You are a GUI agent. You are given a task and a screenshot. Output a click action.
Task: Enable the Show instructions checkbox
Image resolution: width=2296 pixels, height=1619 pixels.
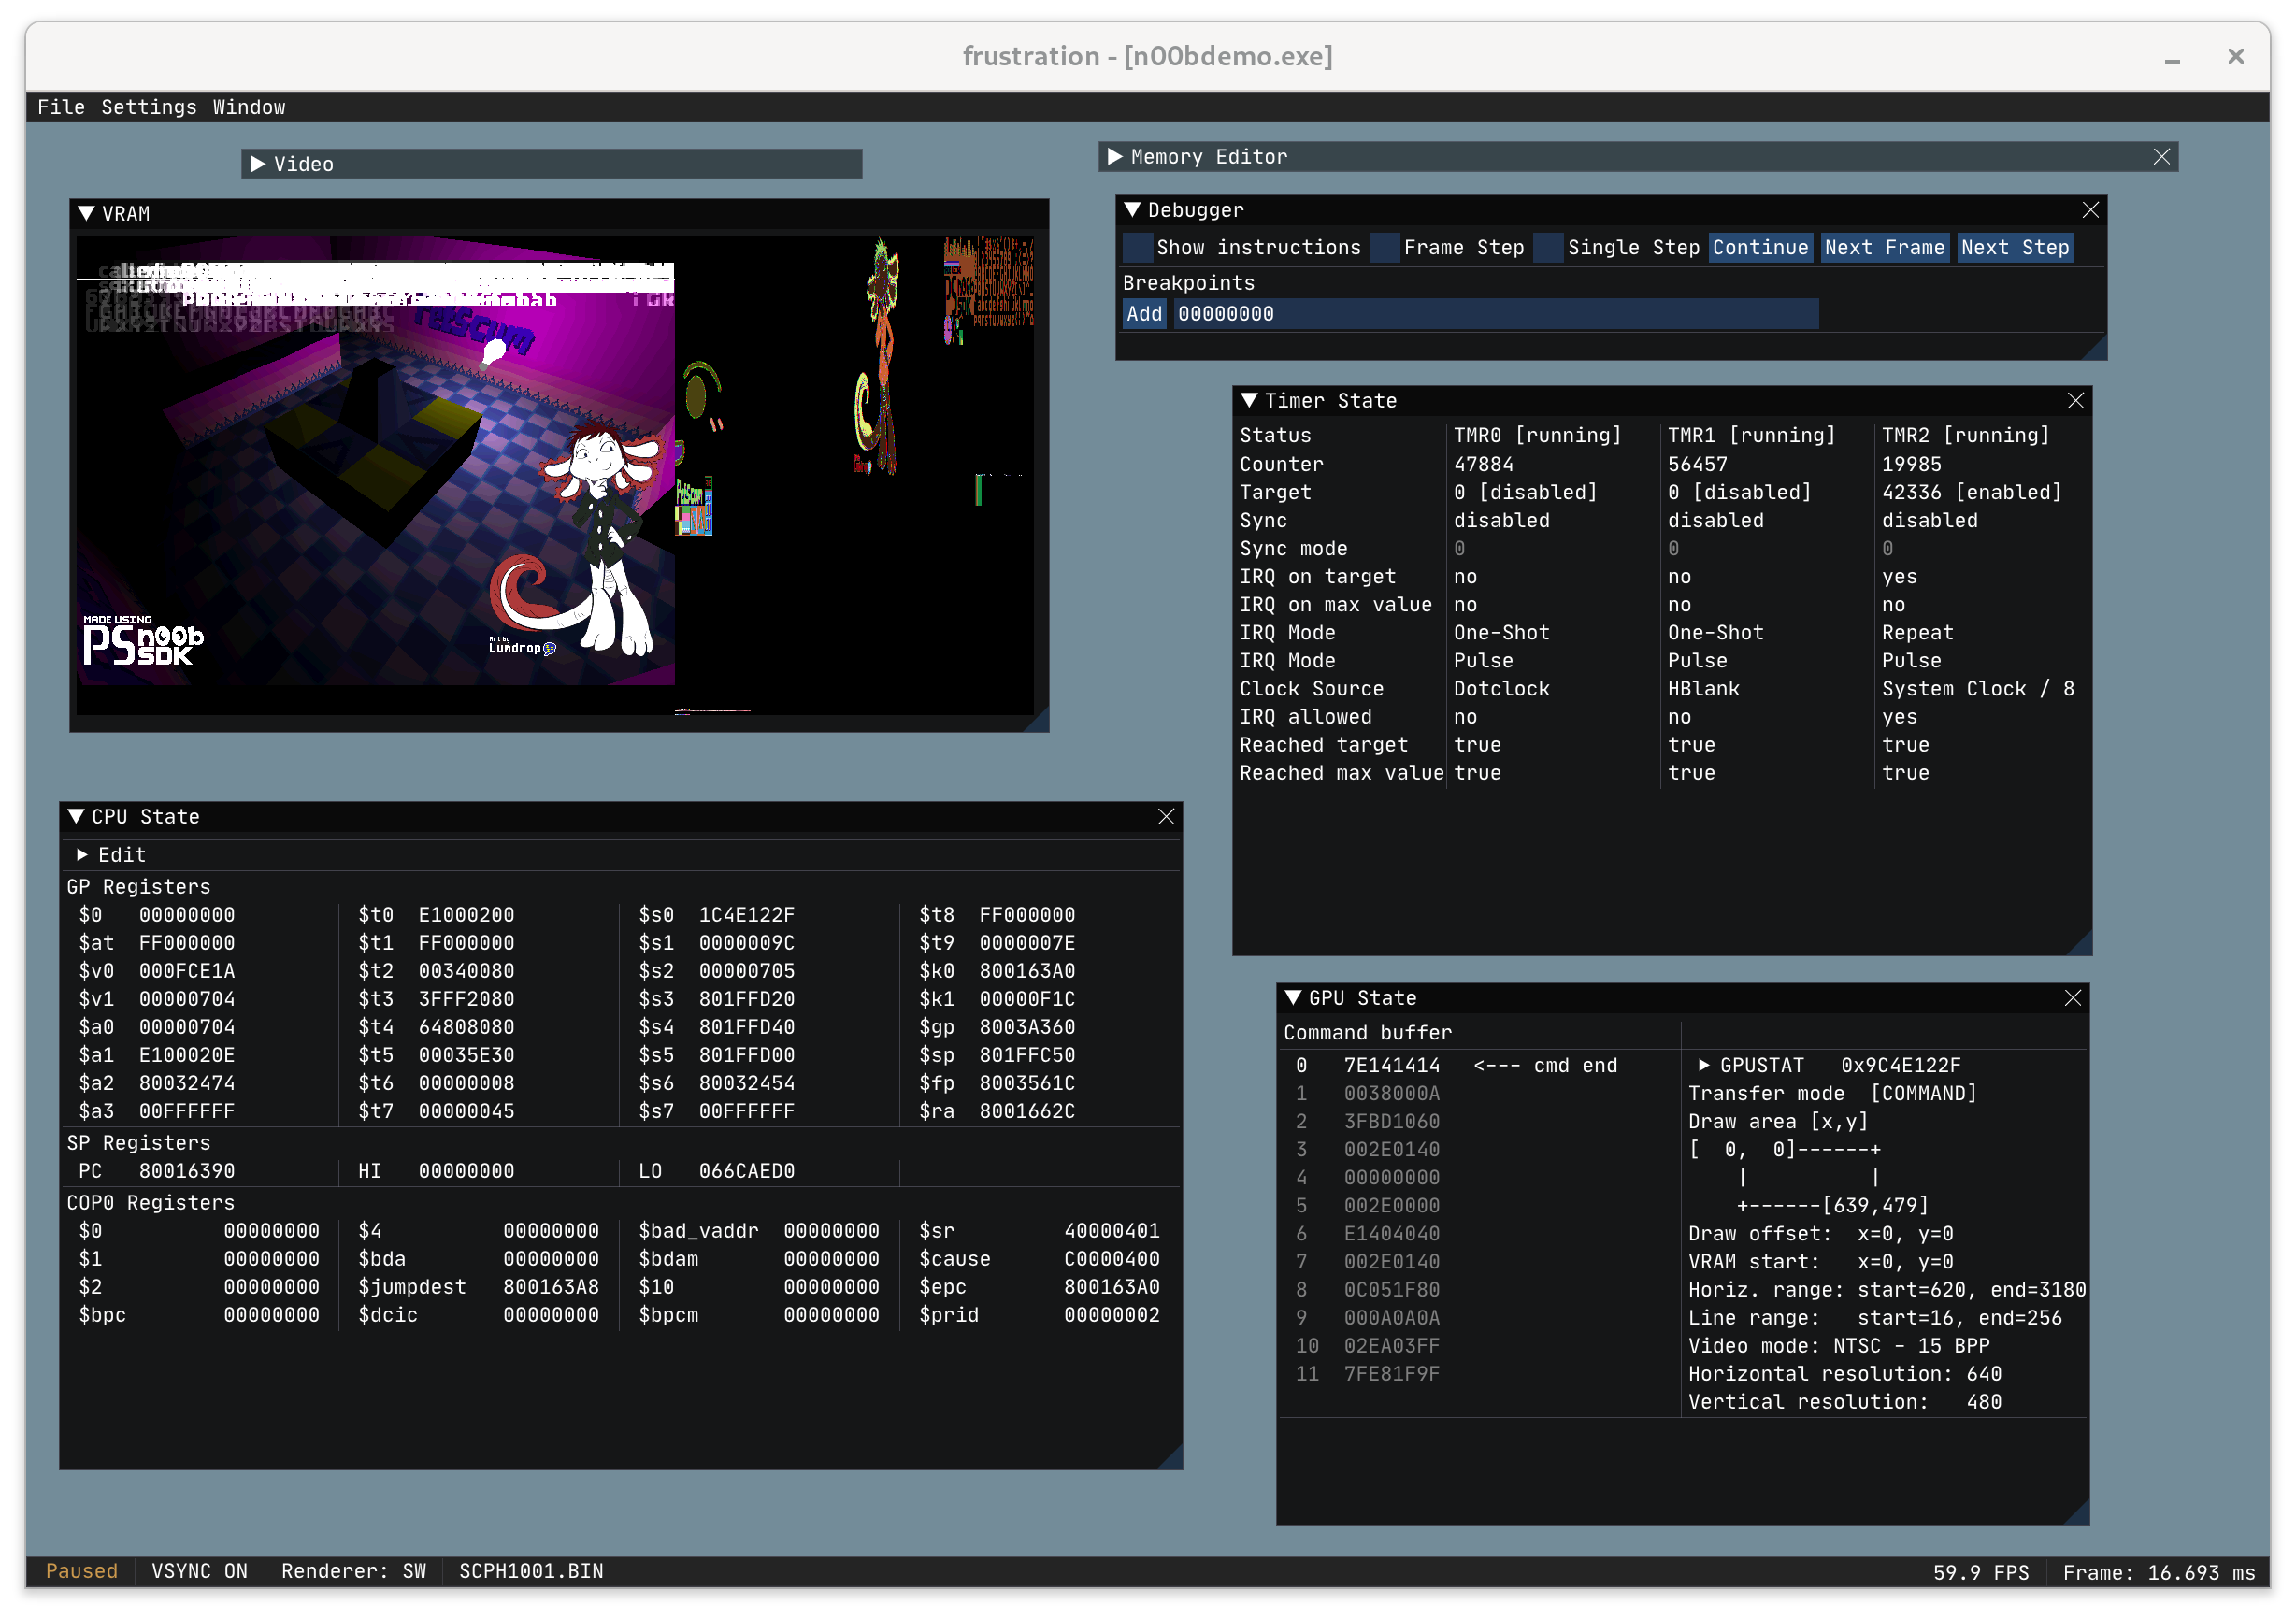pos(1137,248)
